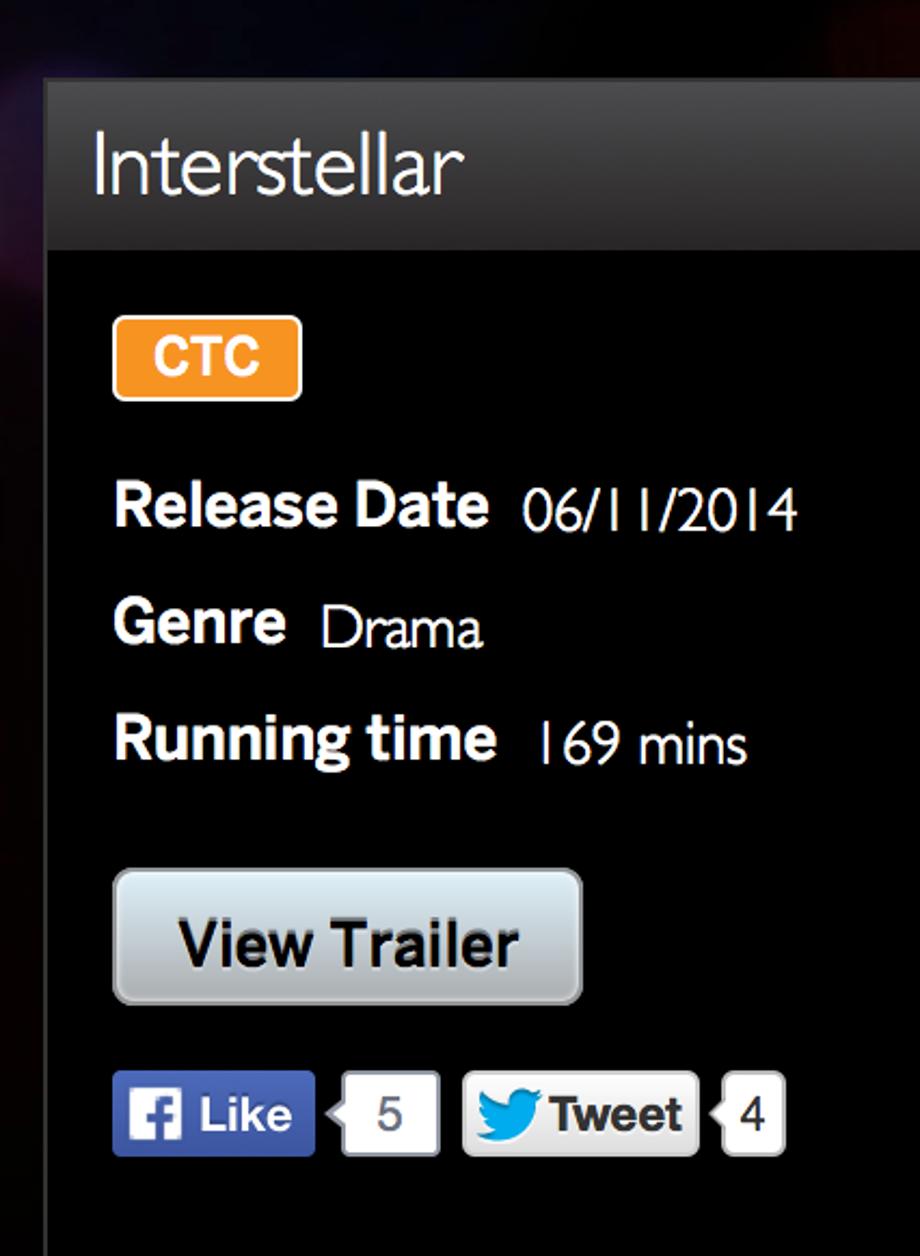Select the Genre label
The image size is (920, 1256).
pos(199,622)
